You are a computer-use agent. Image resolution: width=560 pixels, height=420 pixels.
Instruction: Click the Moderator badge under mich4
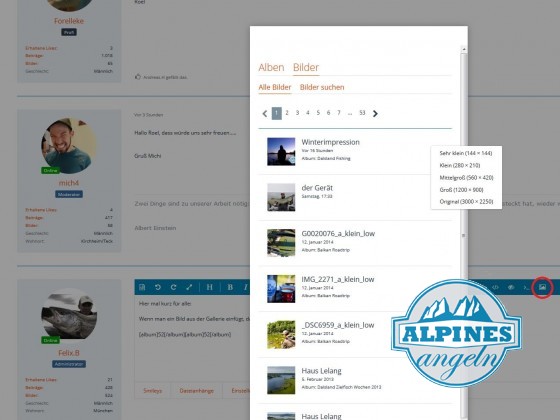click(69, 194)
